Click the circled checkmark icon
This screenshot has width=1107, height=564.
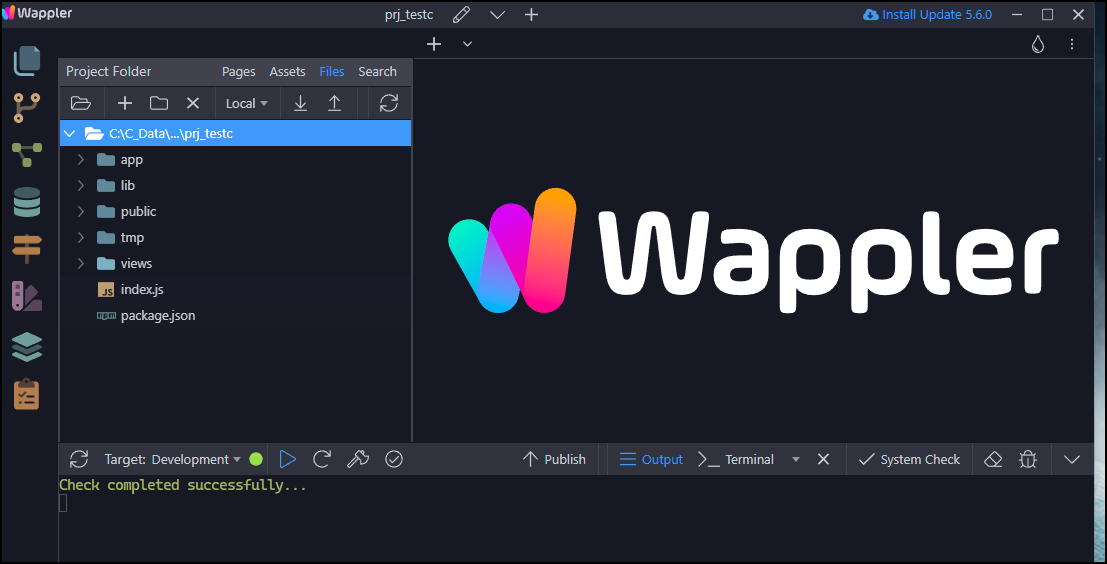click(394, 460)
